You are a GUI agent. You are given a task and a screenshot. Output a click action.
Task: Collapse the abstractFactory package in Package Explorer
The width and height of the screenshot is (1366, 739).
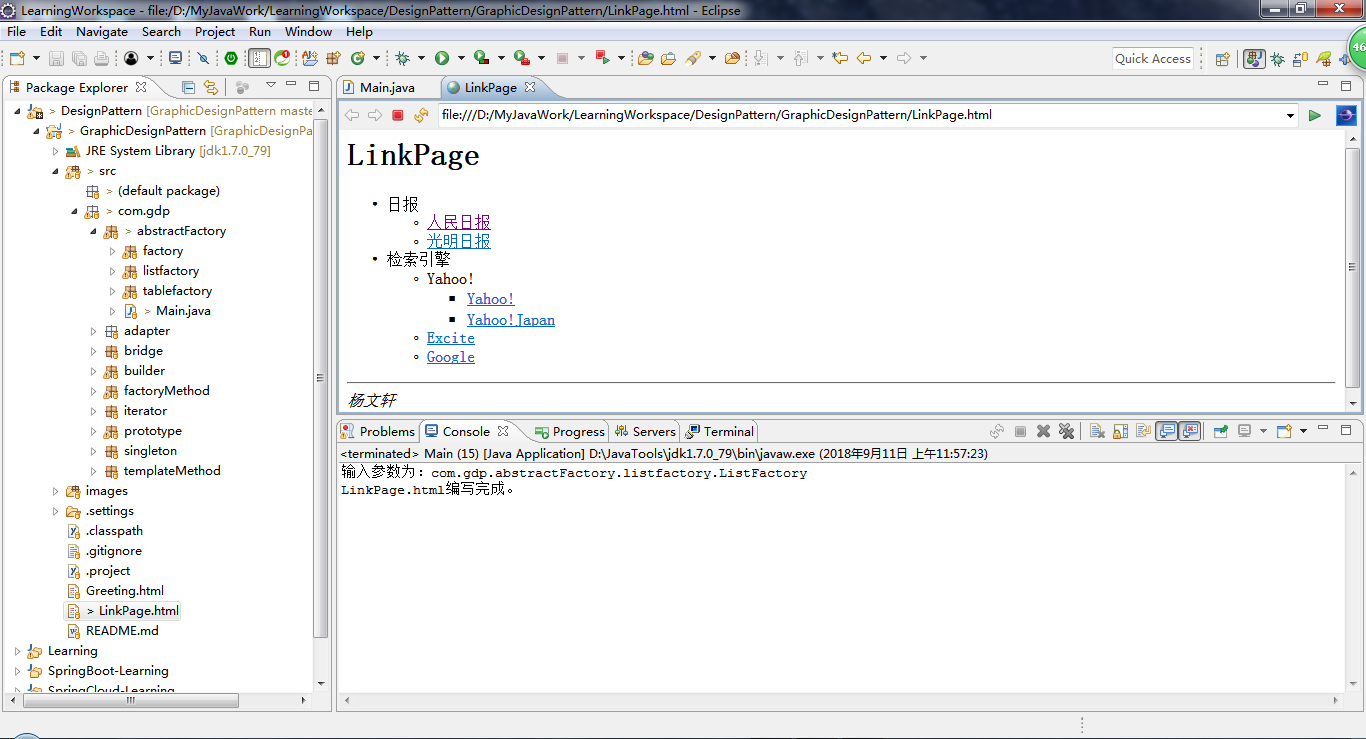93,231
